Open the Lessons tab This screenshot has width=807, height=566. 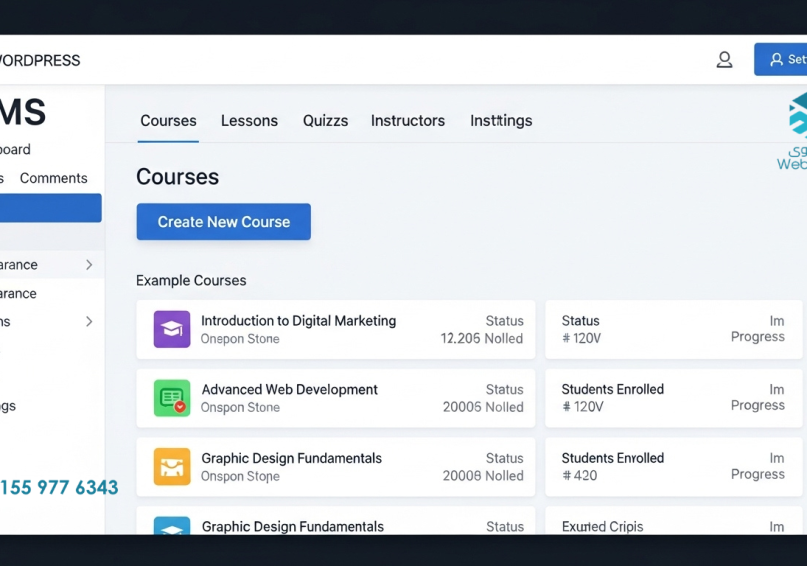click(x=249, y=121)
